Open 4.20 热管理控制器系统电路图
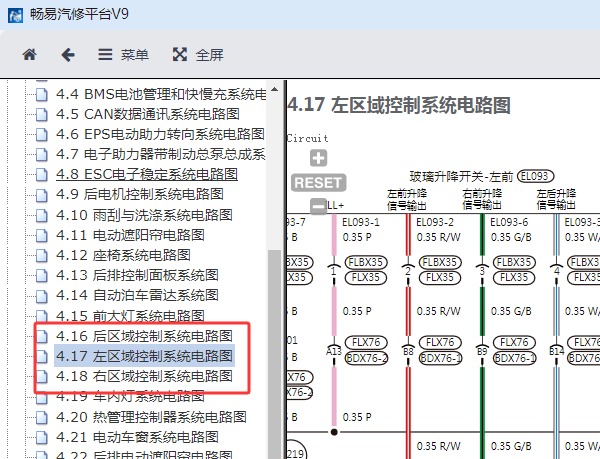The image size is (600, 459). pos(151,417)
